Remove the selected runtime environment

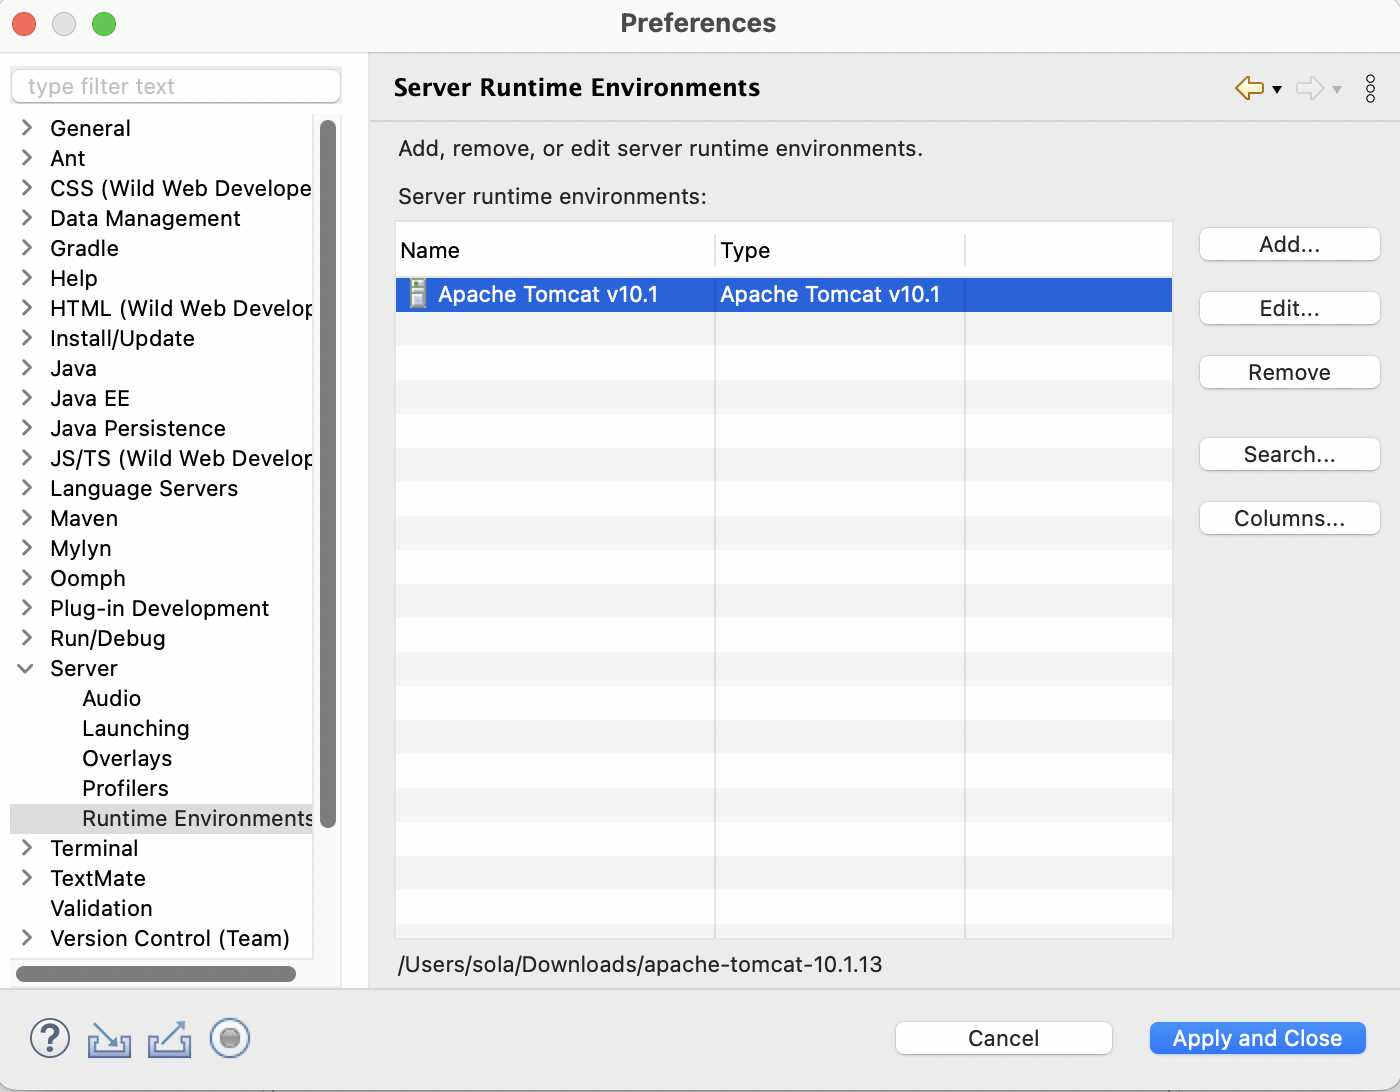(x=1290, y=372)
